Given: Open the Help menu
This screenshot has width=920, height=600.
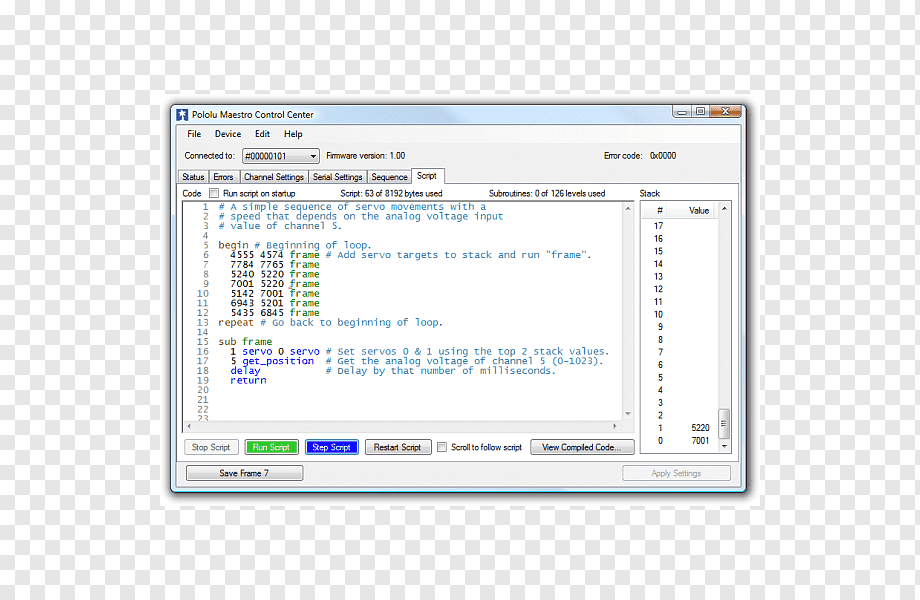Looking at the screenshot, I should 293,134.
